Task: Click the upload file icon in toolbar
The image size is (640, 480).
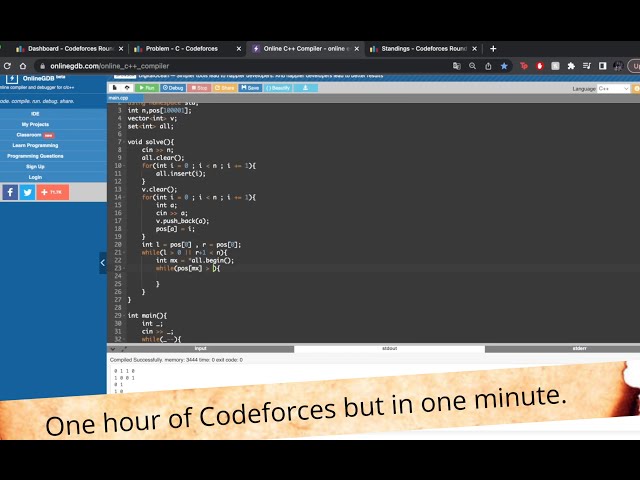Action: [127, 88]
